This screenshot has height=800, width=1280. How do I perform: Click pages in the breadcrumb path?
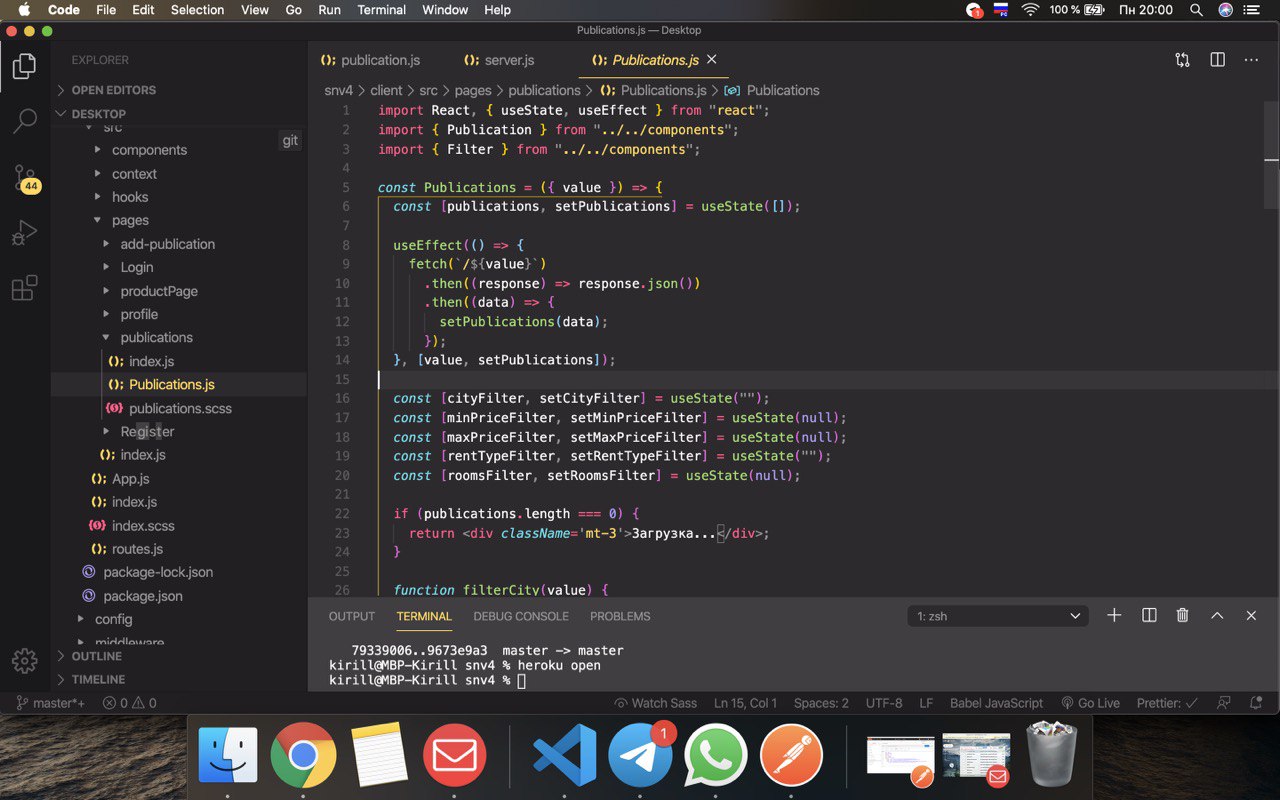(x=473, y=90)
